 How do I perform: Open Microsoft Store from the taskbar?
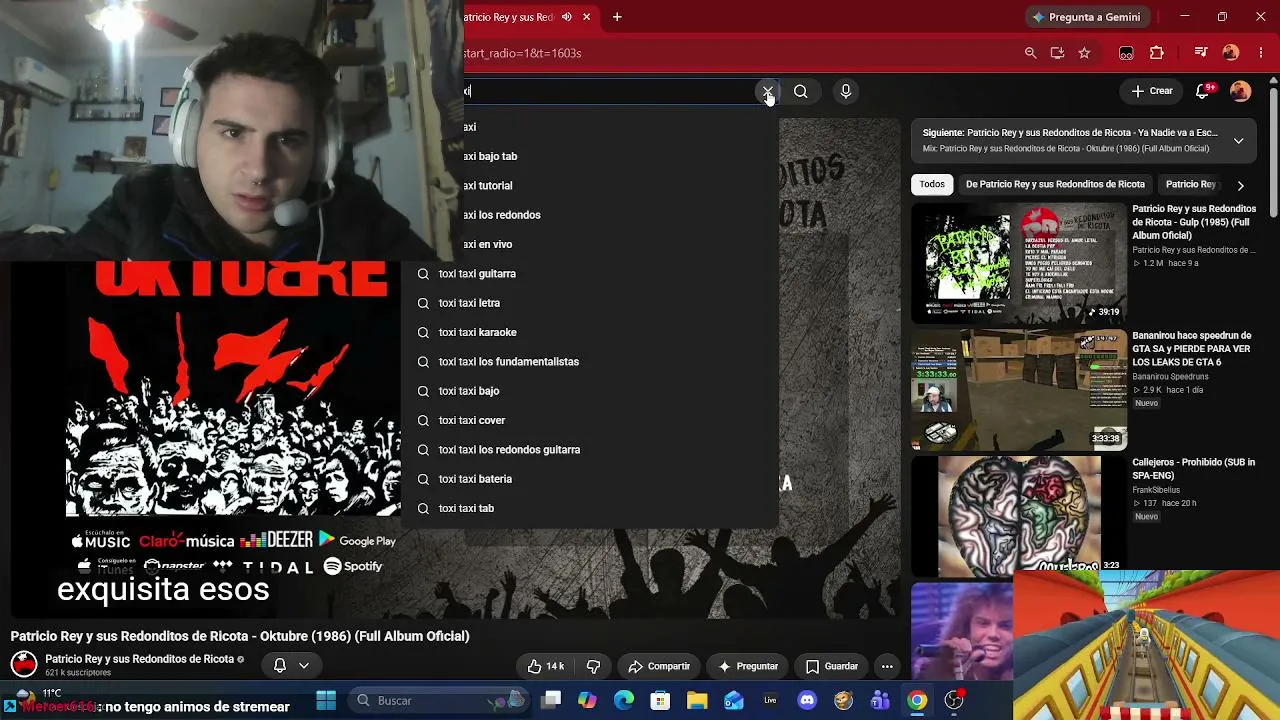660,700
